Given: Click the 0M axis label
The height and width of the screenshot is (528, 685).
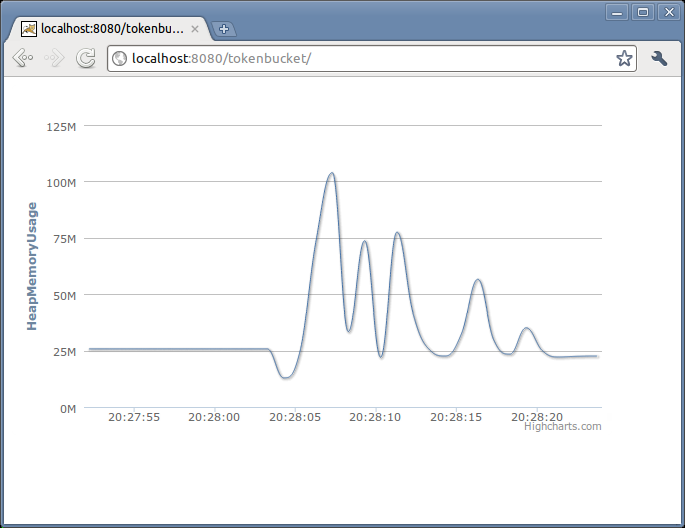Looking at the screenshot, I should coord(68,409).
